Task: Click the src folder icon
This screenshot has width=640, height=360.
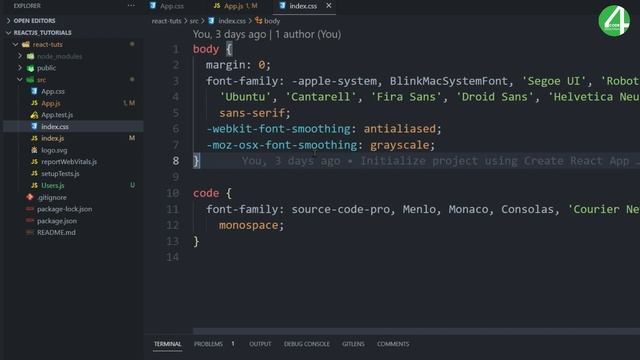Action: click(x=30, y=80)
